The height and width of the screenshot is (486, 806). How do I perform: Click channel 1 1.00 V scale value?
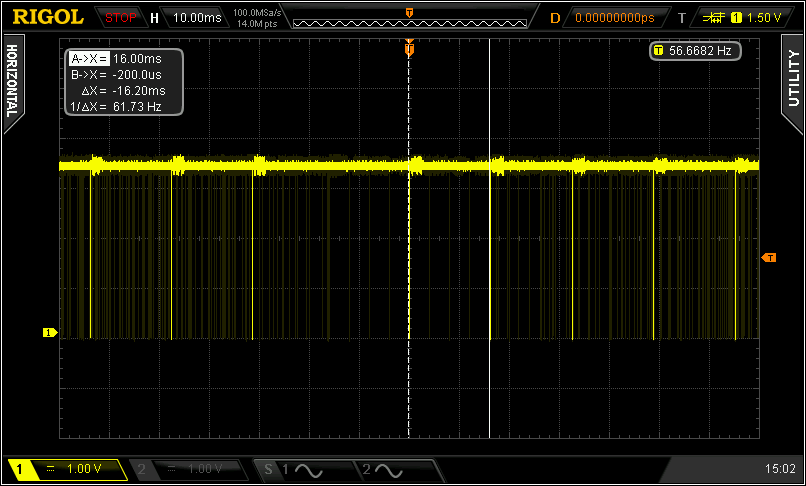click(x=84, y=469)
